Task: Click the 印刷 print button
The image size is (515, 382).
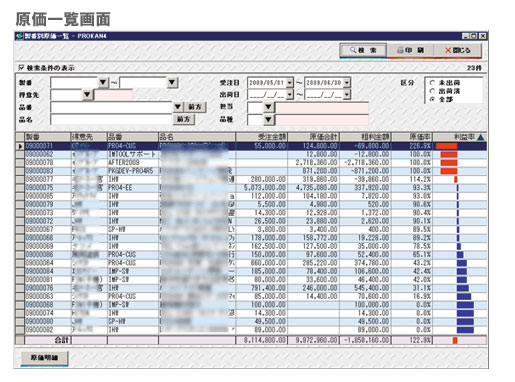Action: 410,51
